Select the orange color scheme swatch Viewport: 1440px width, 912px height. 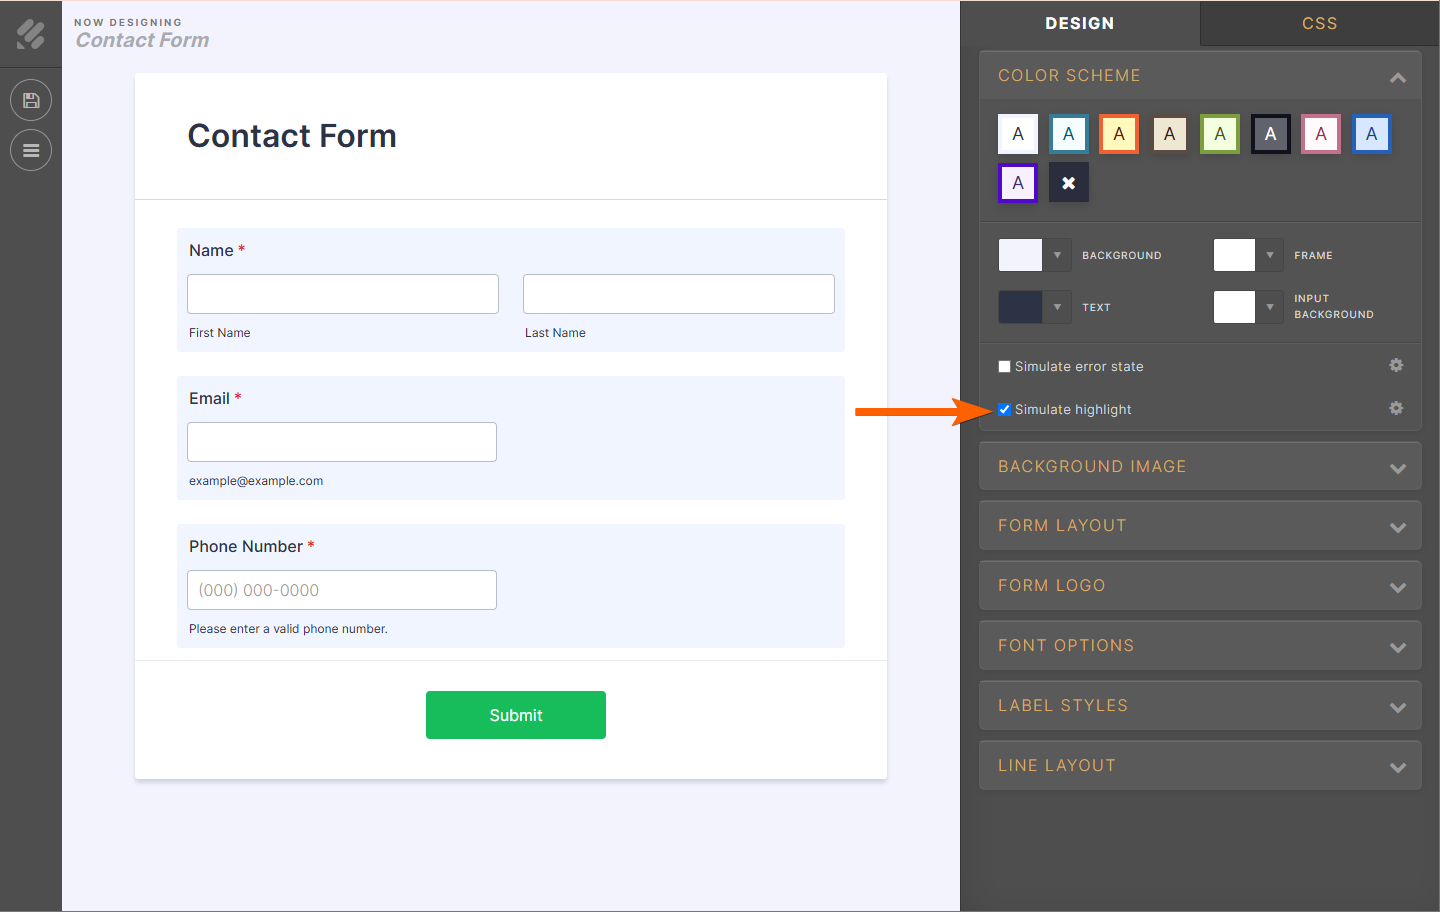[x=1119, y=134]
